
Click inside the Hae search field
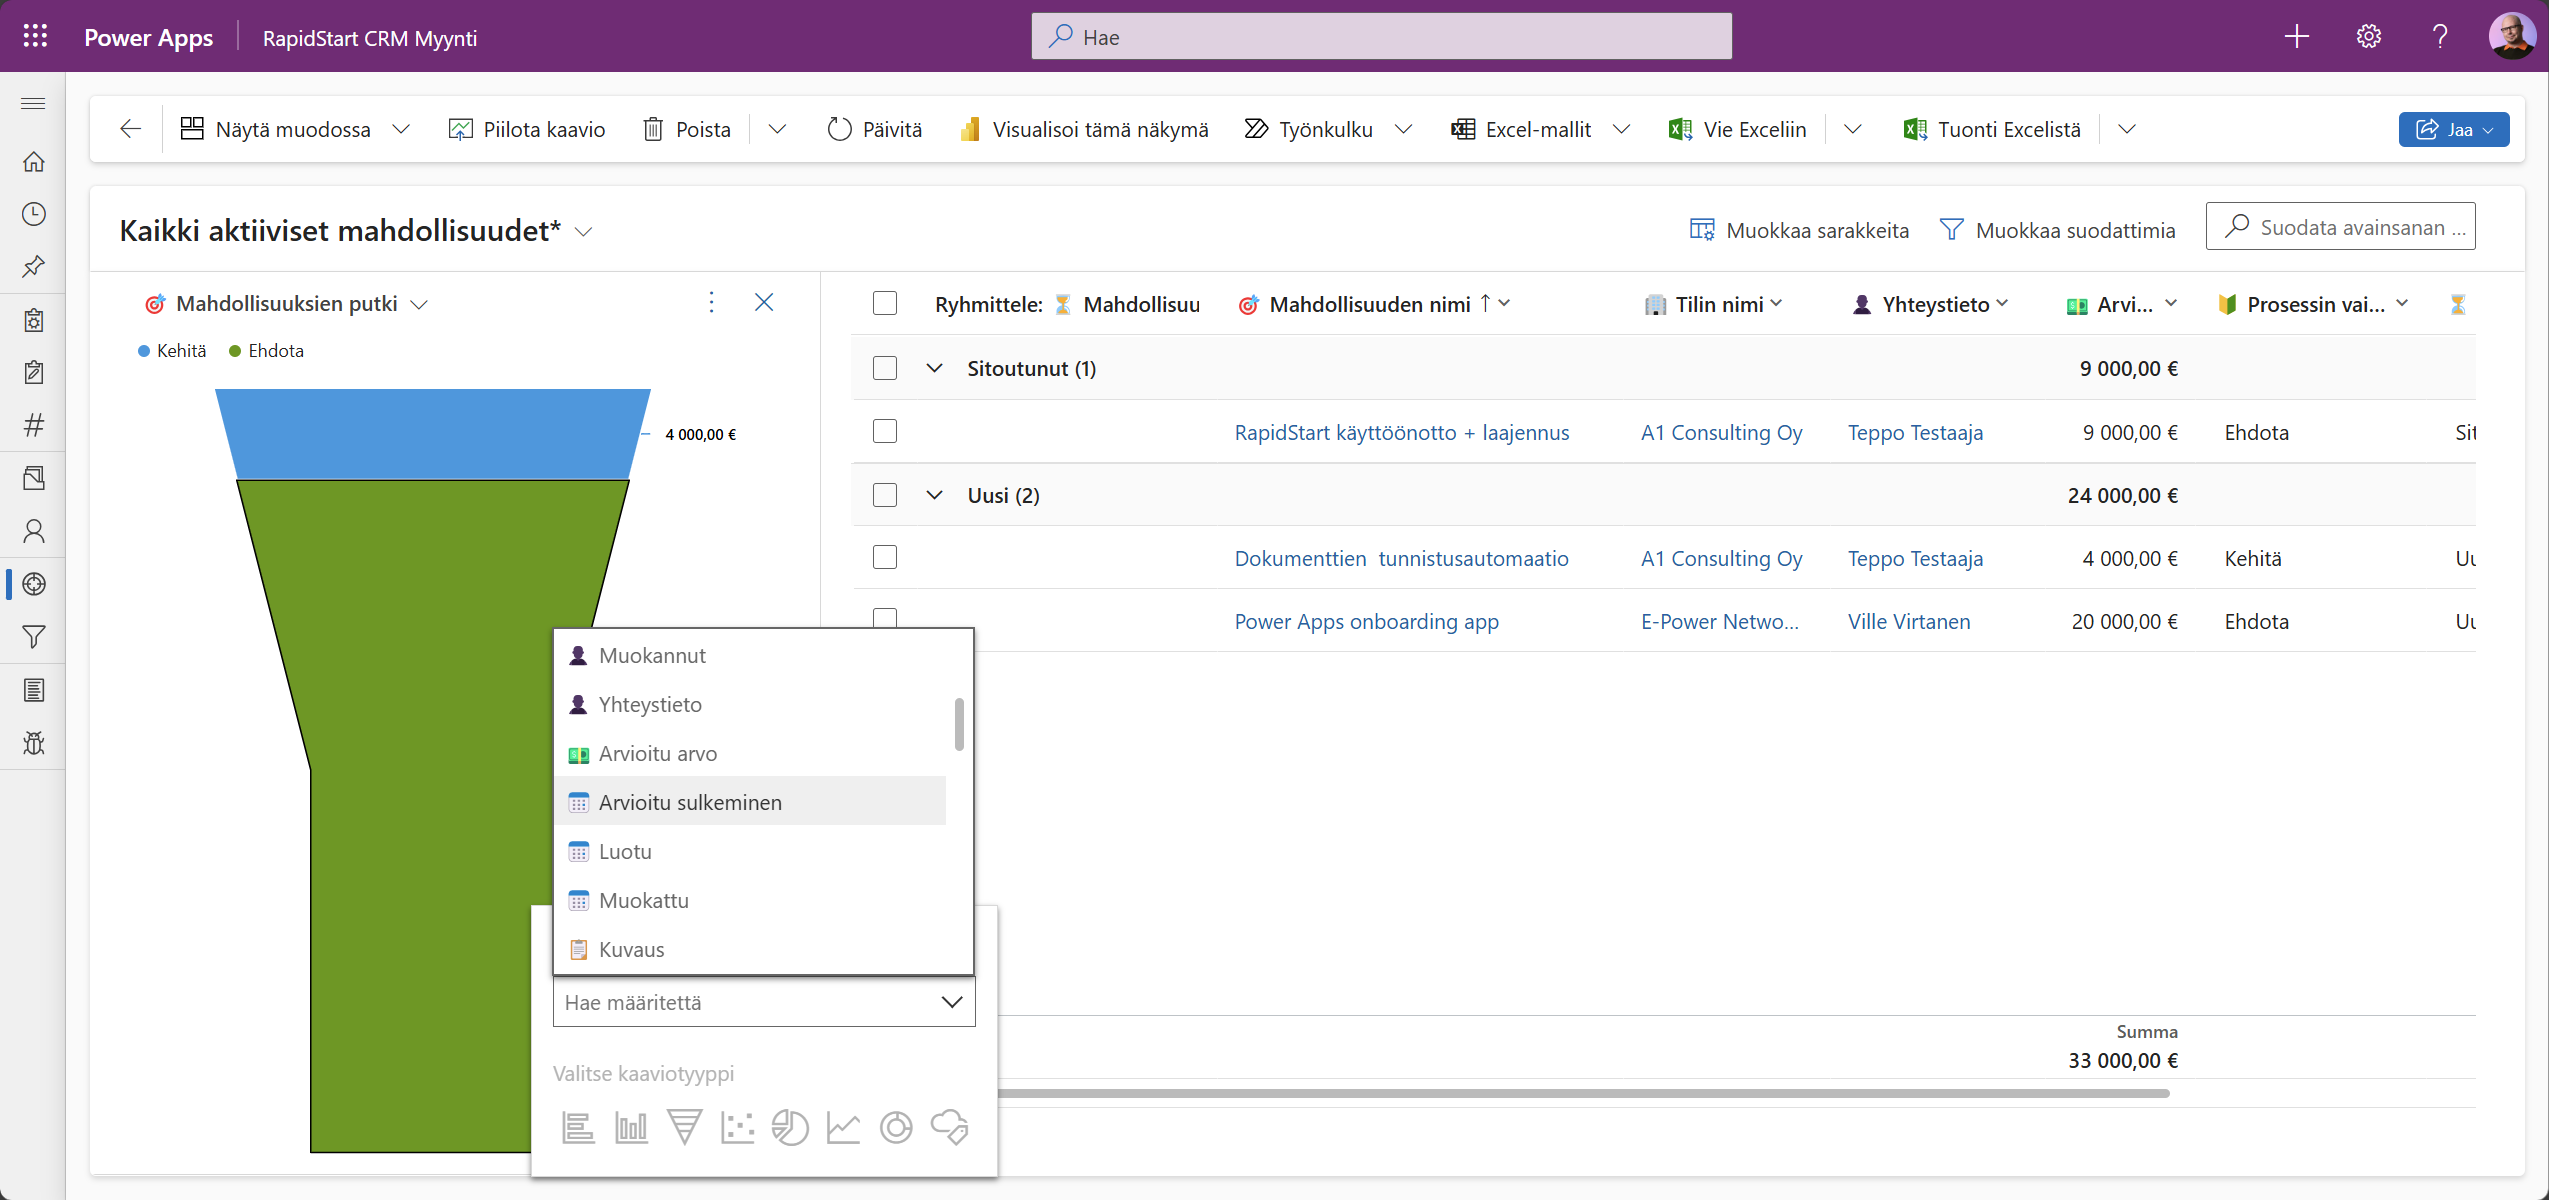[x=1380, y=36]
